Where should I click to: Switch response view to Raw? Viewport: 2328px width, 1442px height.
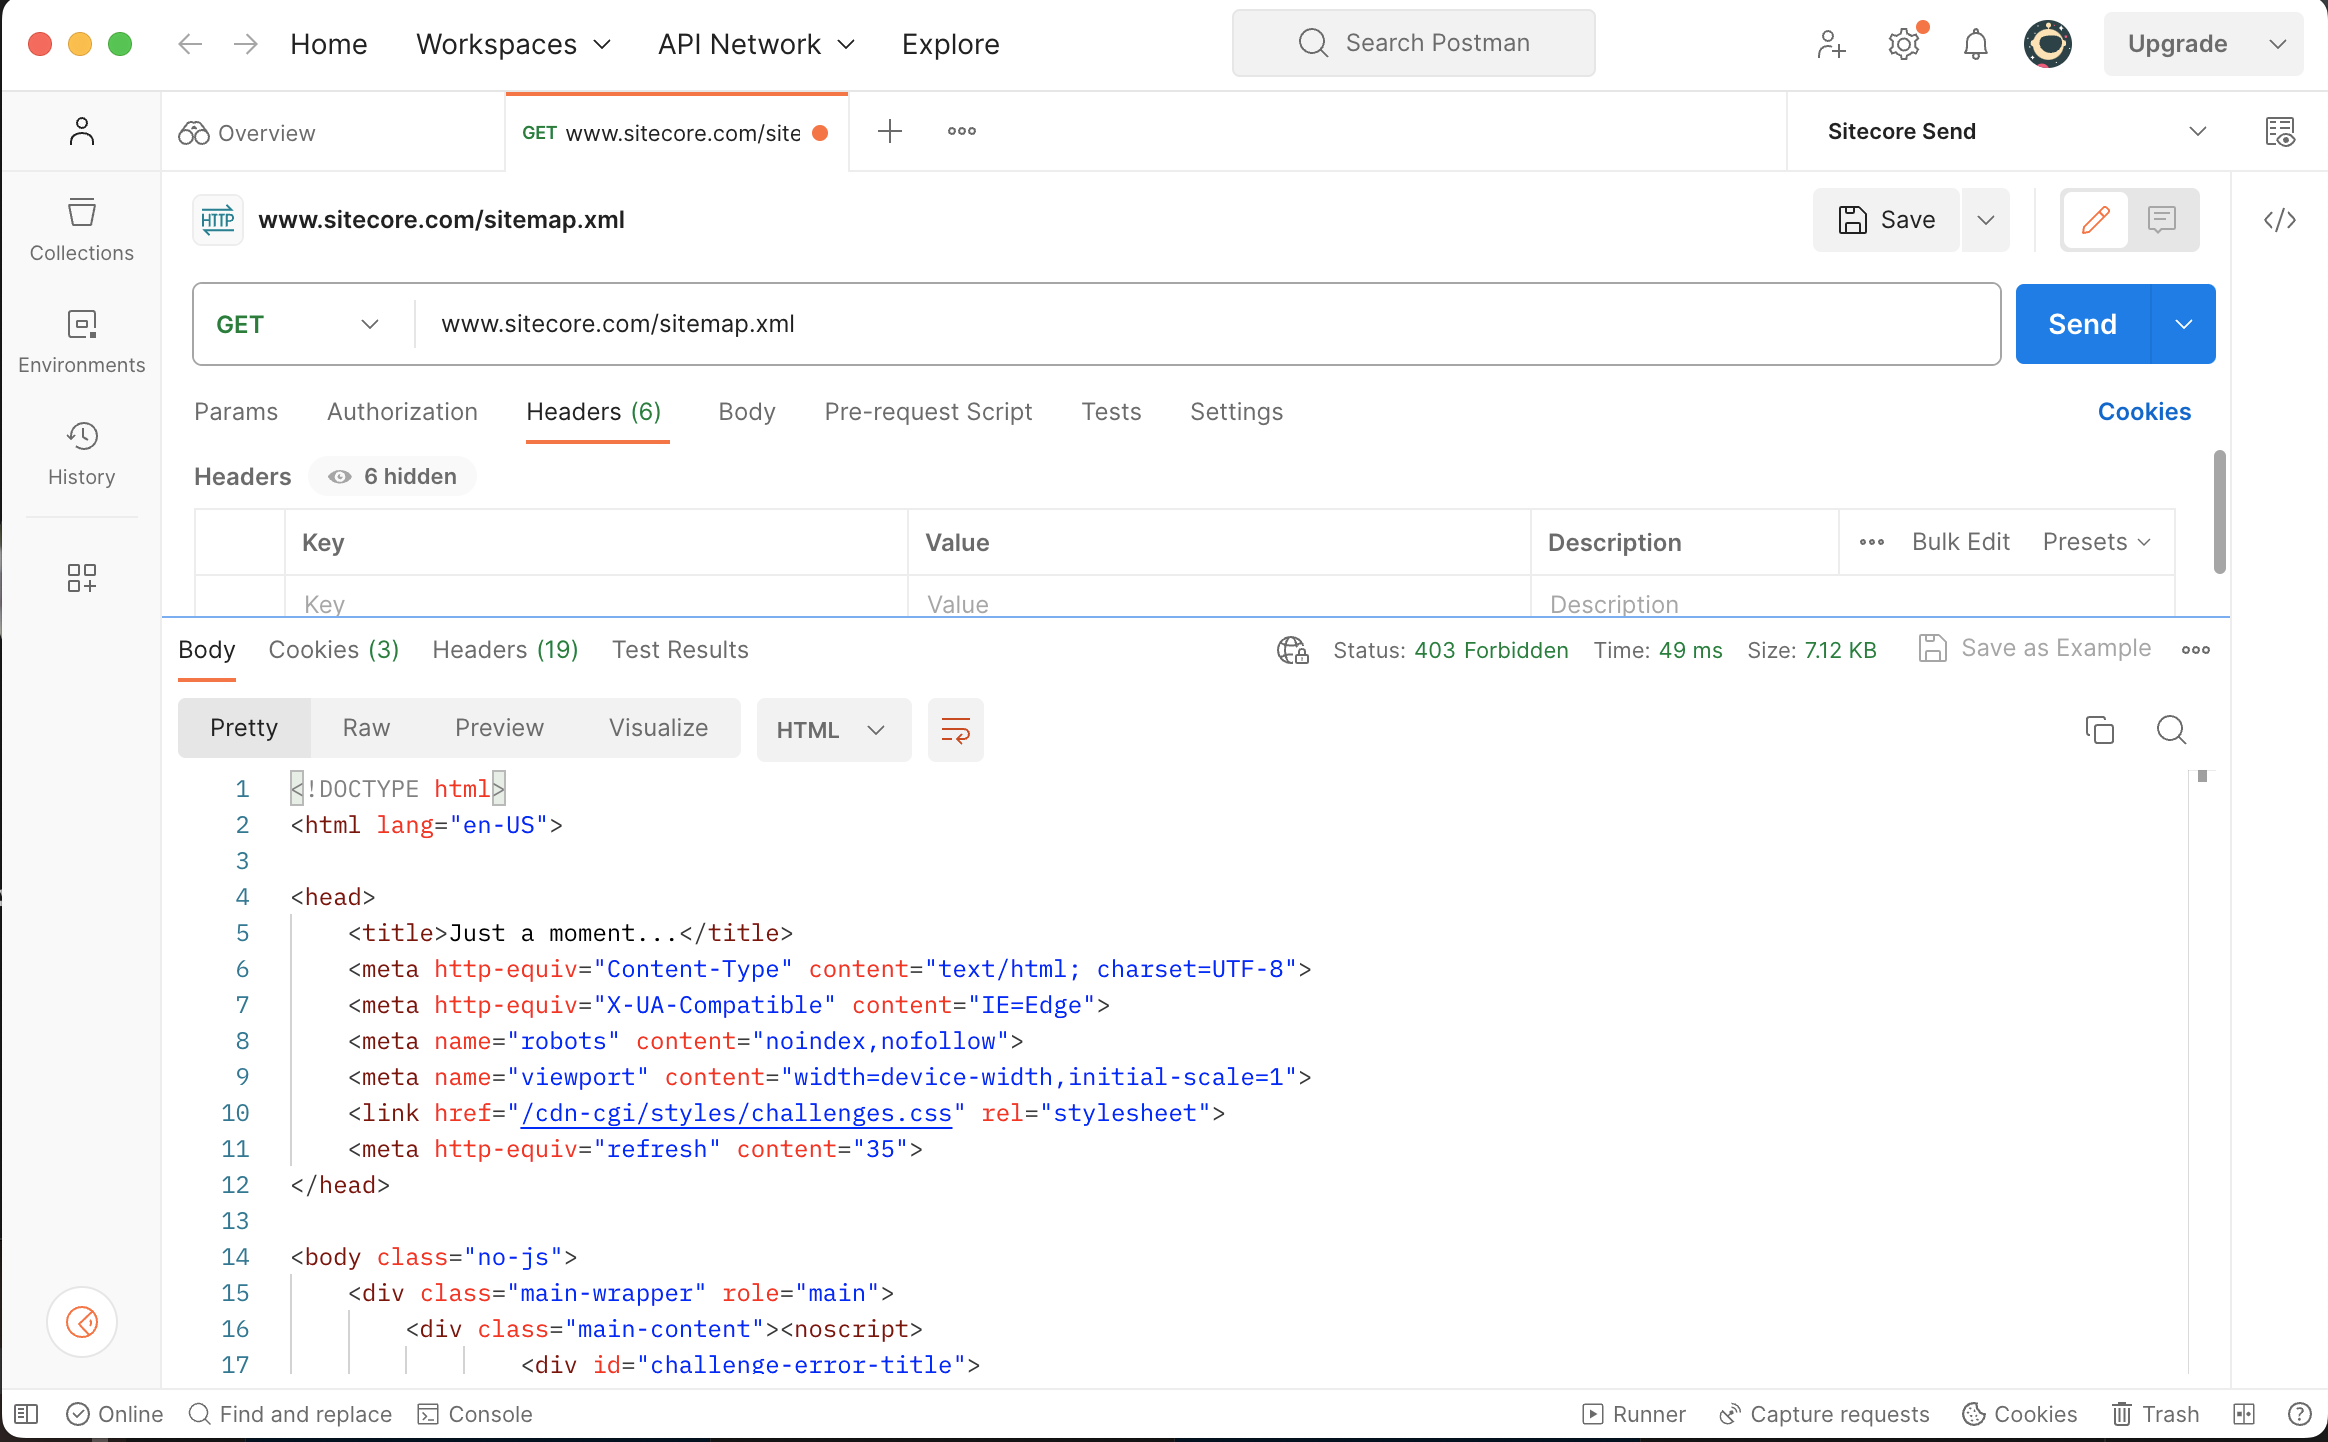coord(366,728)
